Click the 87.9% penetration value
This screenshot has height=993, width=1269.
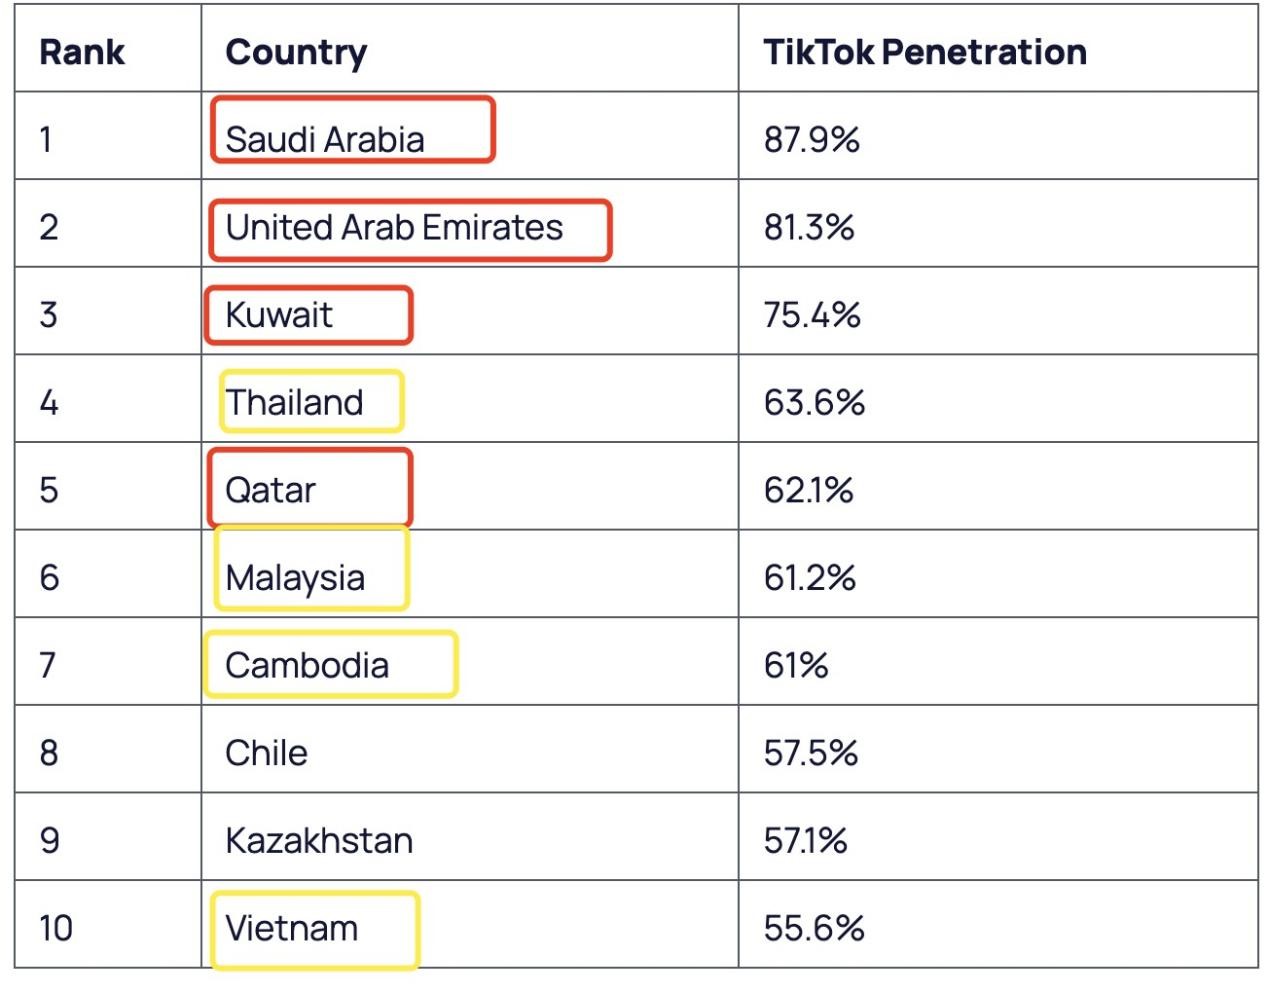[812, 139]
